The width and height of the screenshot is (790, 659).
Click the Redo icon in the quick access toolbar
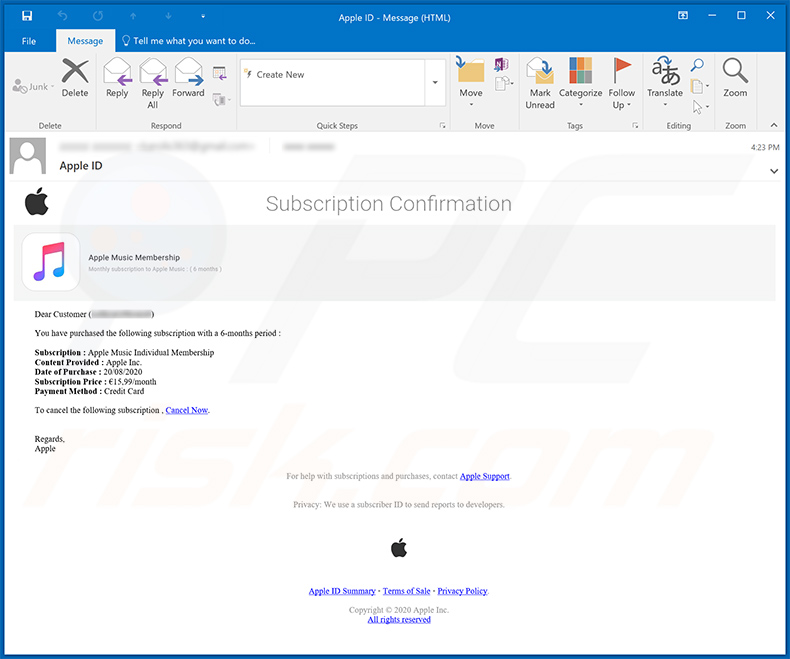point(98,16)
